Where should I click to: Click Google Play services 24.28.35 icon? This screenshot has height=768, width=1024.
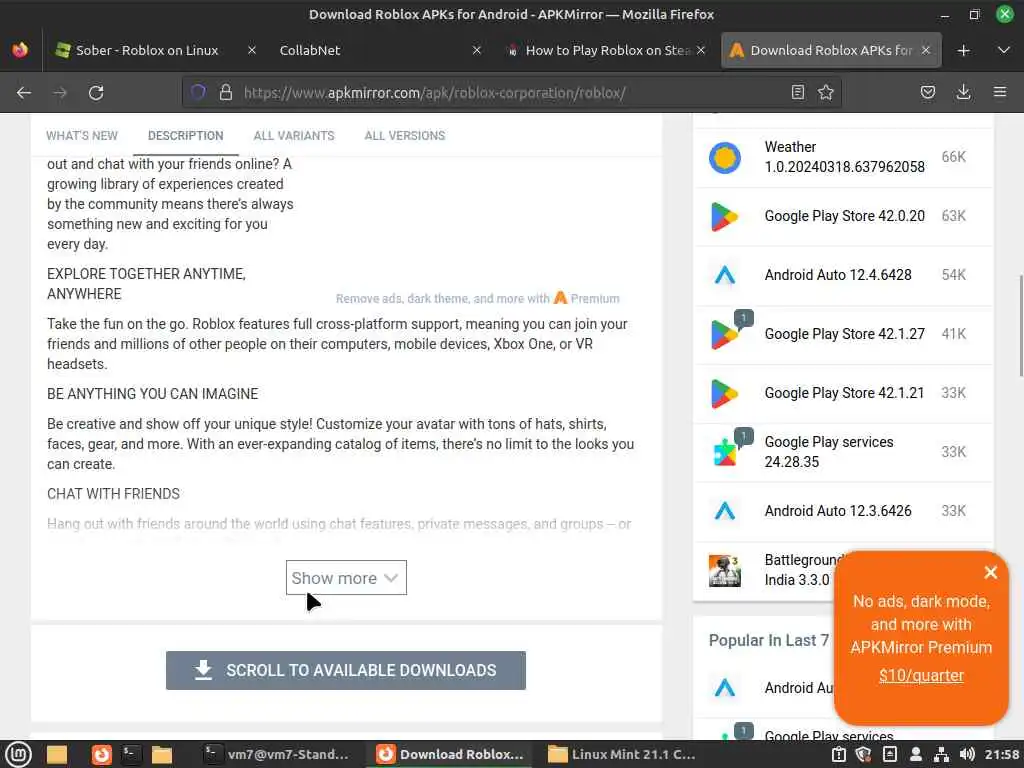pos(725,452)
